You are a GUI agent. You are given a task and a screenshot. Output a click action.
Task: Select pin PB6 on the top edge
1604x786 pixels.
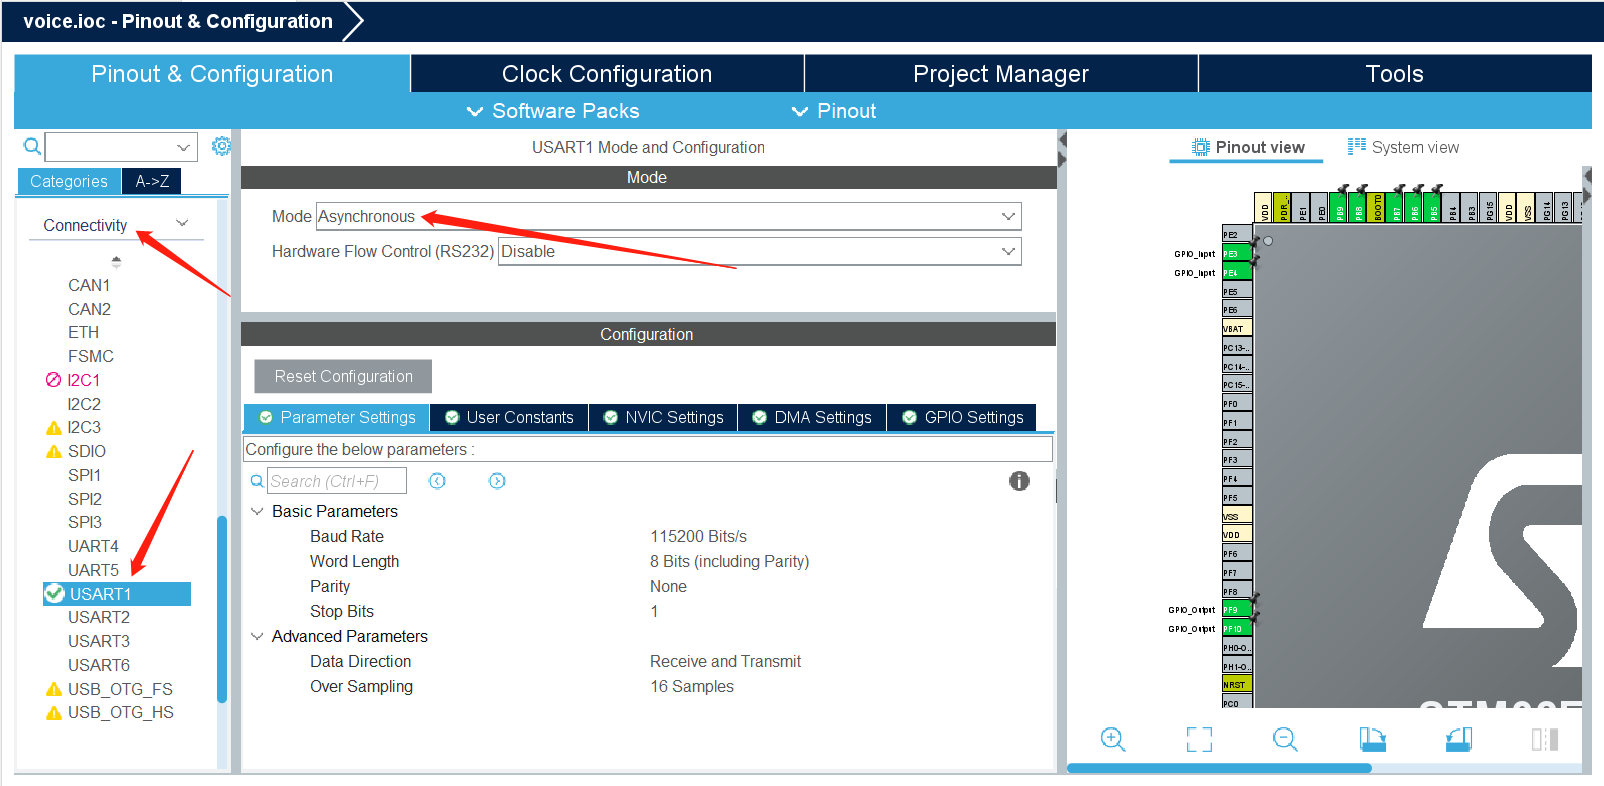[1414, 207]
